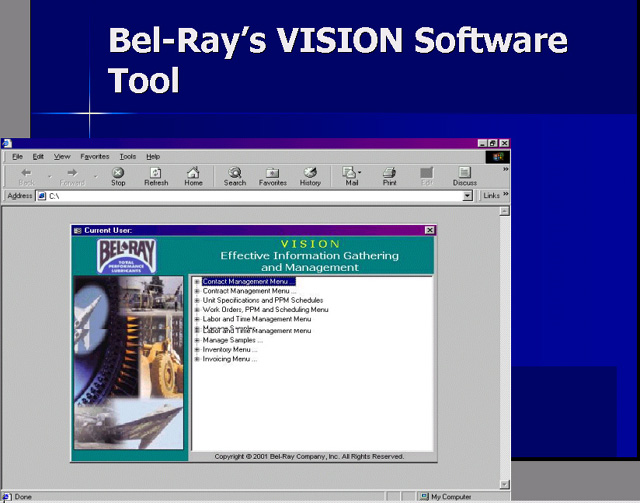Open the Tools menu
The width and height of the screenshot is (640, 503).
[127, 157]
